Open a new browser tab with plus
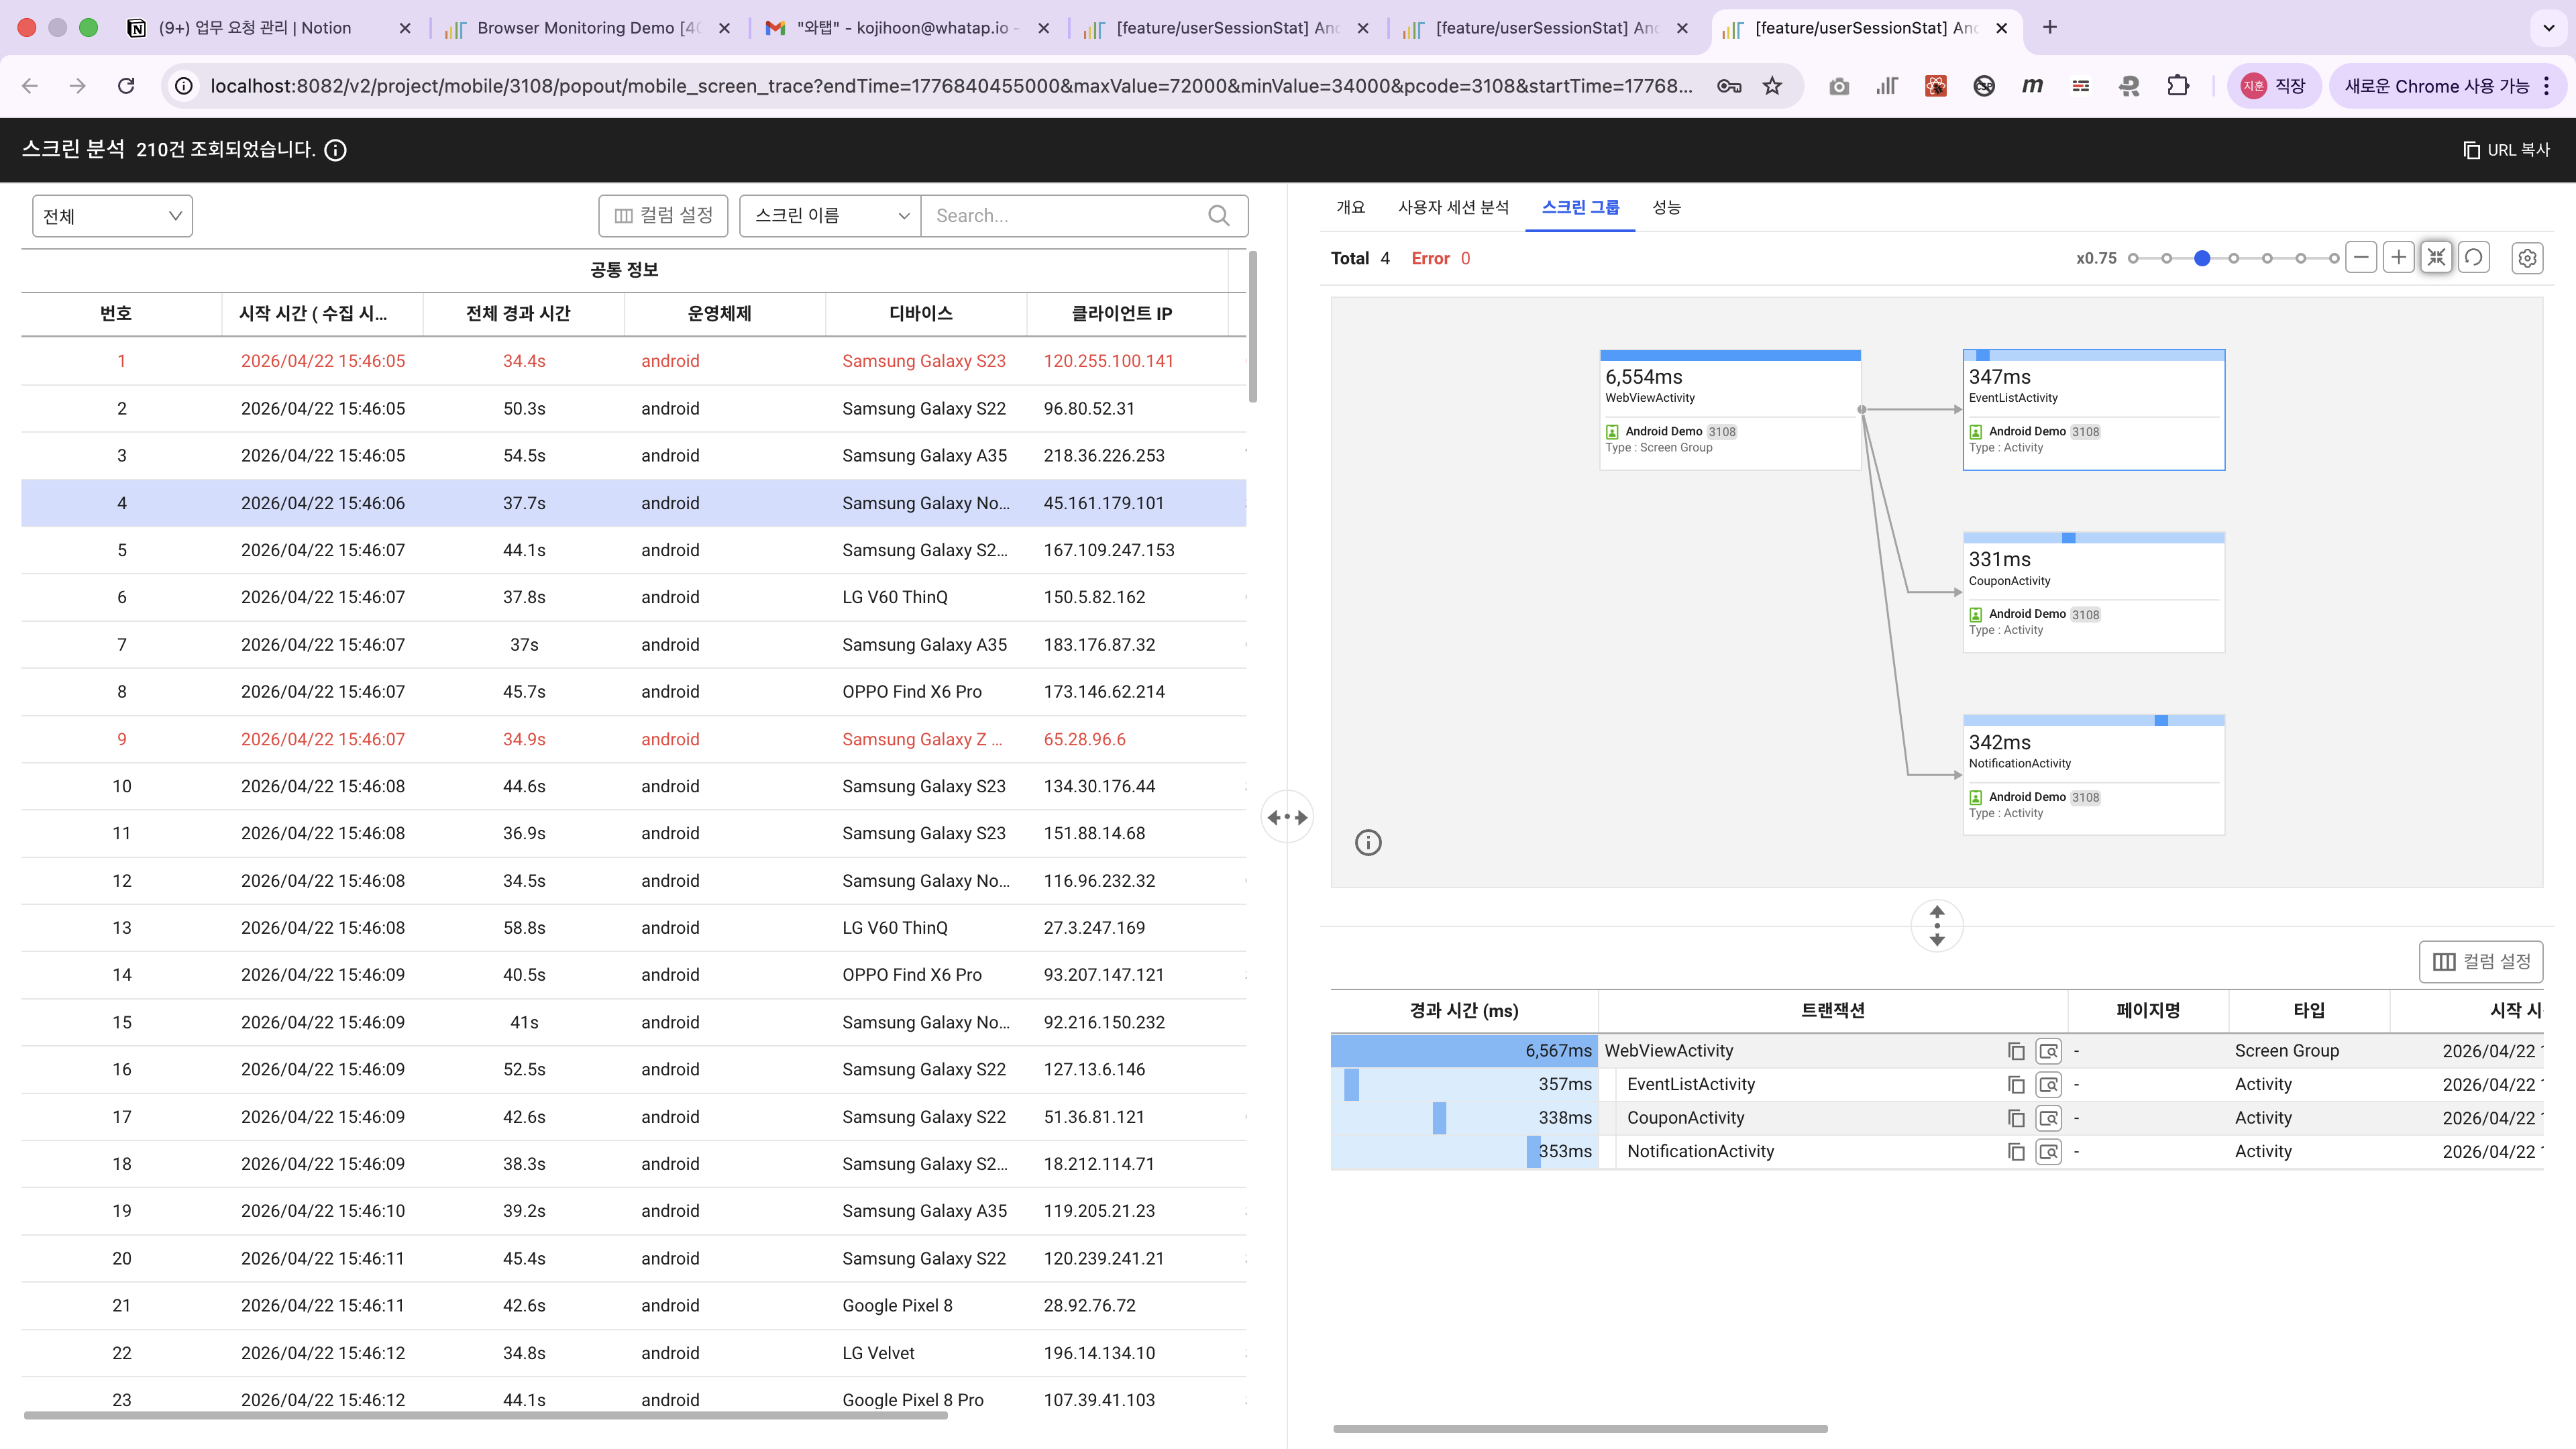Image resolution: width=2576 pixels, height=1449 pixels. coord(2050,28)
